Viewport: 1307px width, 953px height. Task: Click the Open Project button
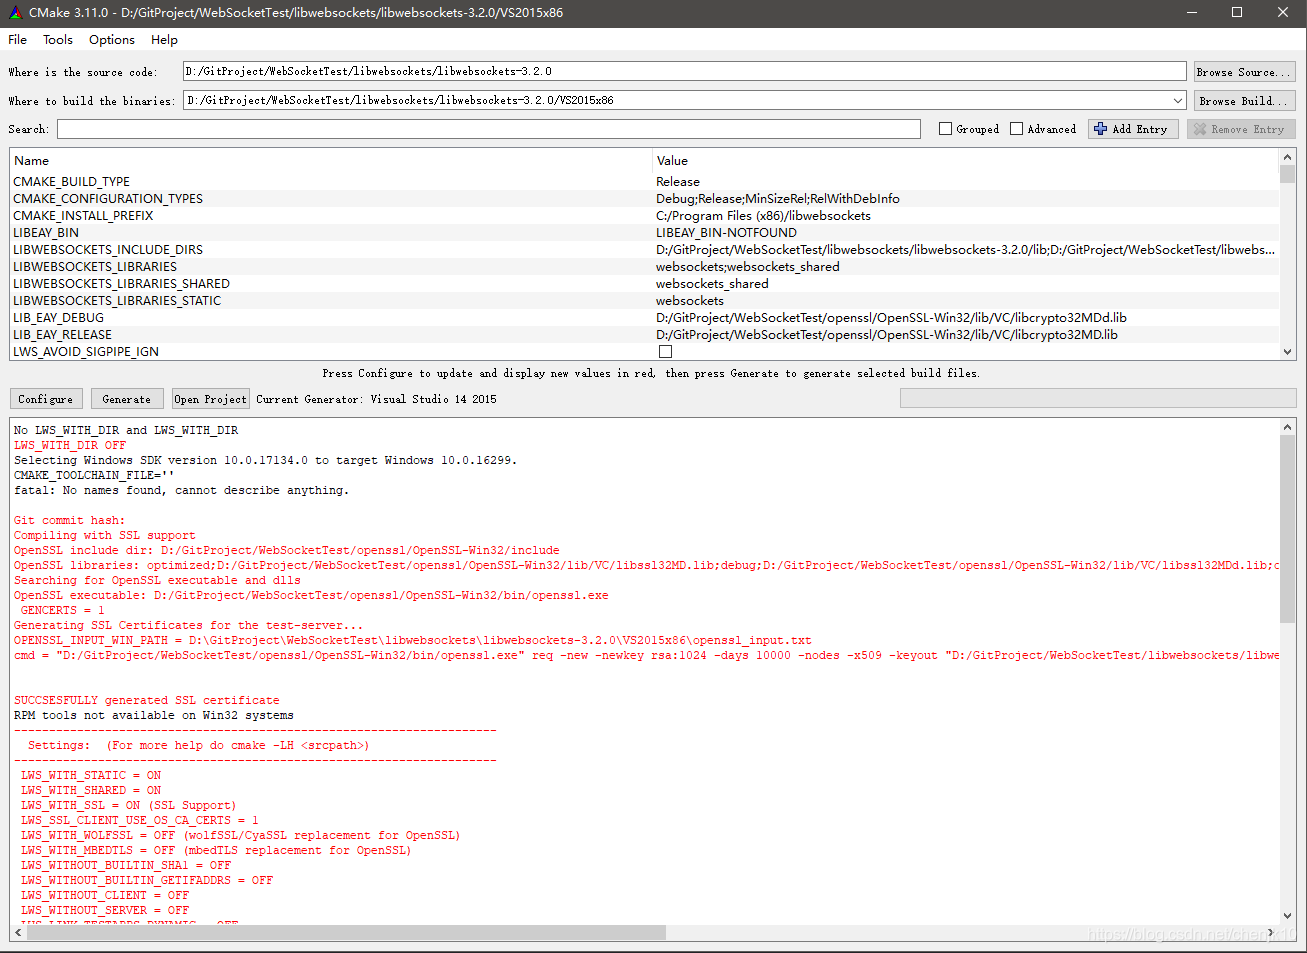[210, 398]
